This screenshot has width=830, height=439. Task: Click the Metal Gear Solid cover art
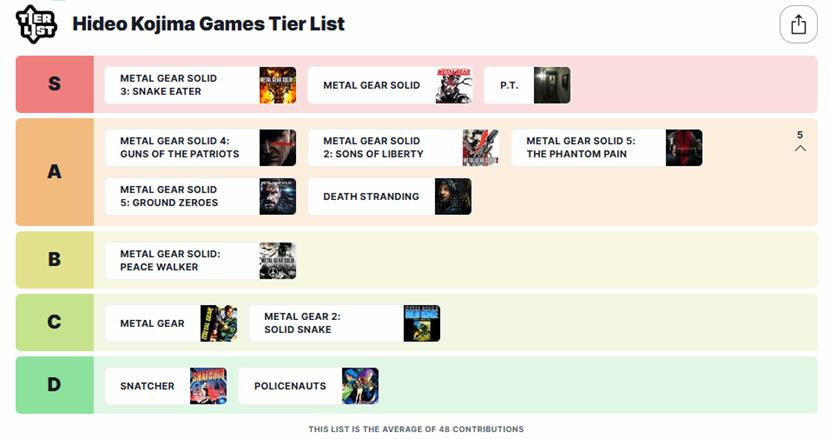454,85
